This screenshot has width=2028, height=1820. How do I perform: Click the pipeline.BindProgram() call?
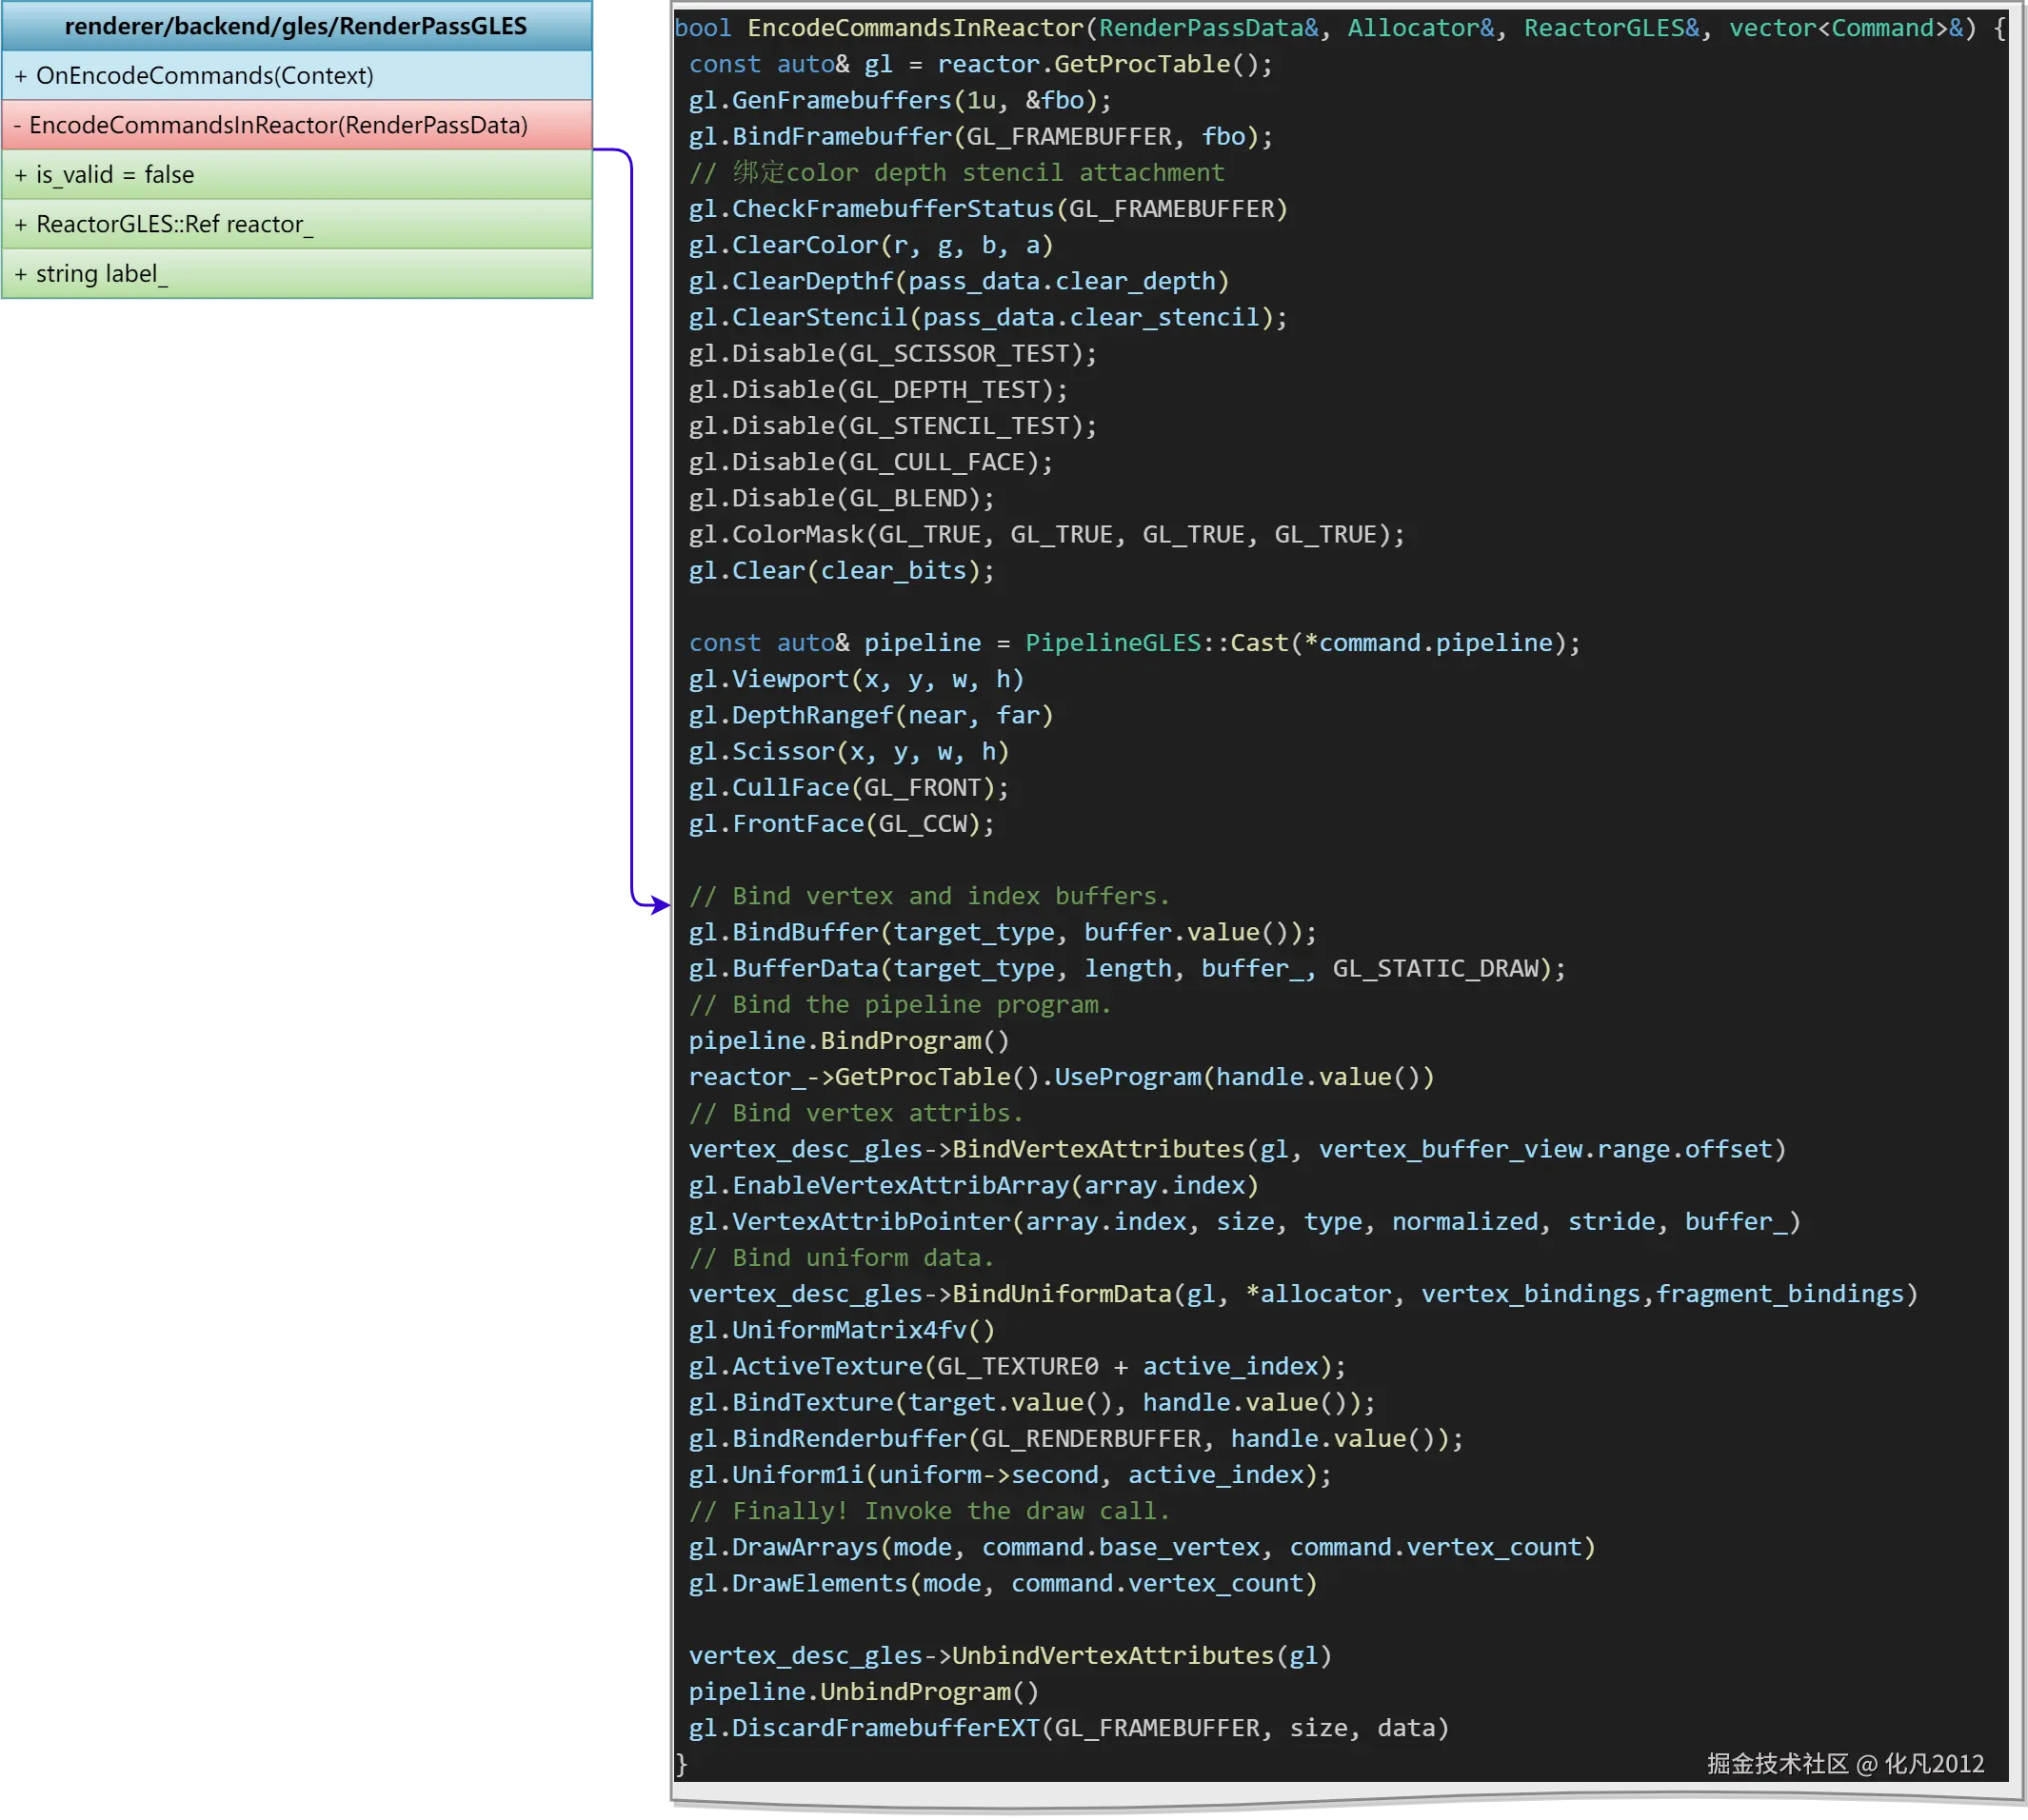coord(849,1040)
